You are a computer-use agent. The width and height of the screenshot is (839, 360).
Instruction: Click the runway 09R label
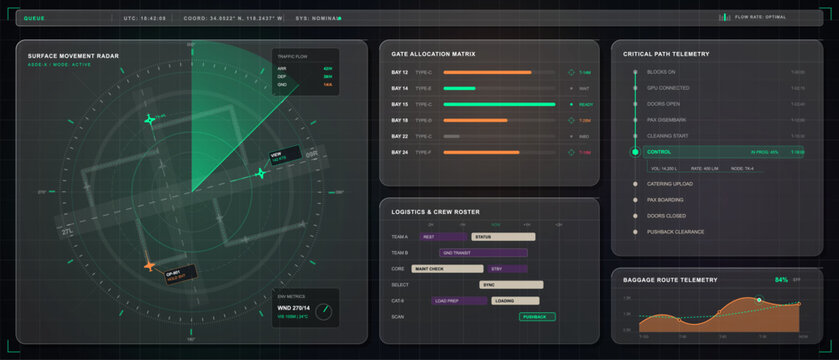click(312, 155)
